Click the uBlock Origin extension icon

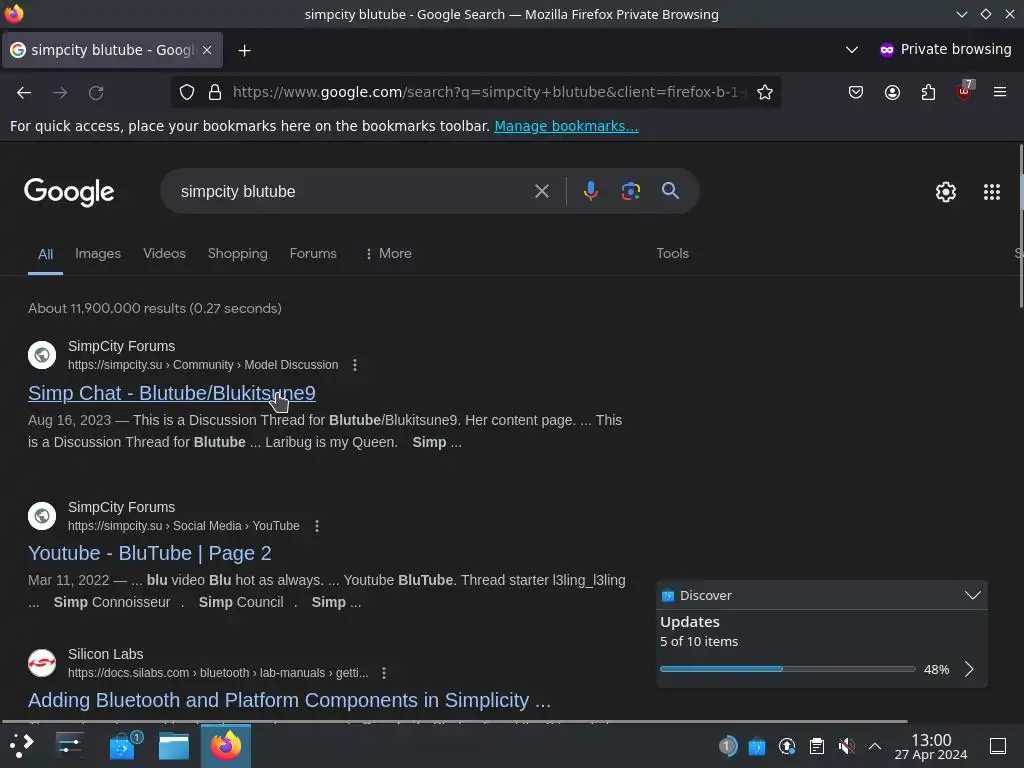pyautogui.click(x=964, y=91)
